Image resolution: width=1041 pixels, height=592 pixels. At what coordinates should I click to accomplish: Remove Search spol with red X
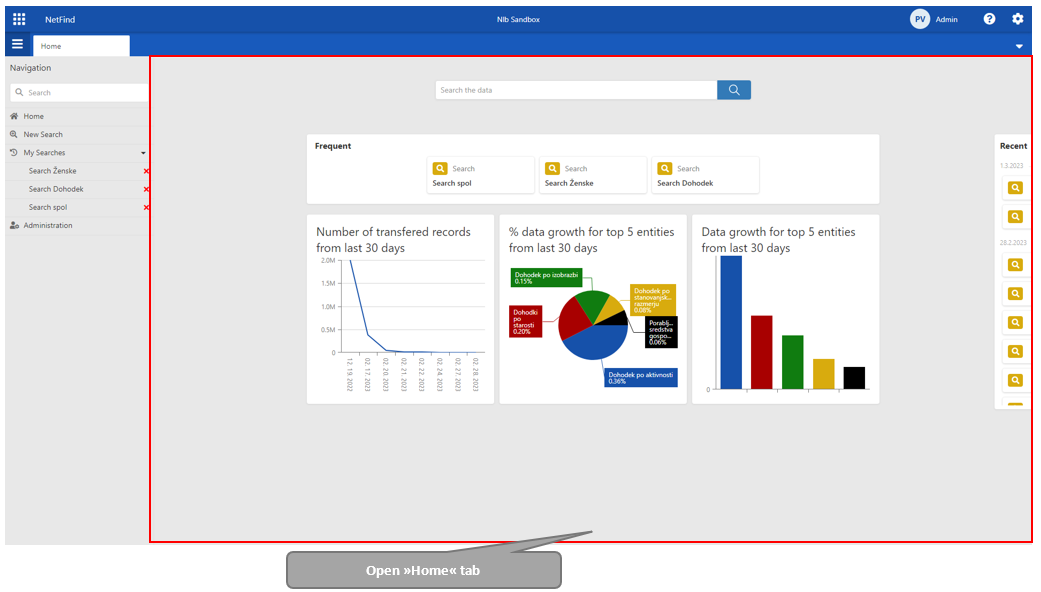(146, 208)
